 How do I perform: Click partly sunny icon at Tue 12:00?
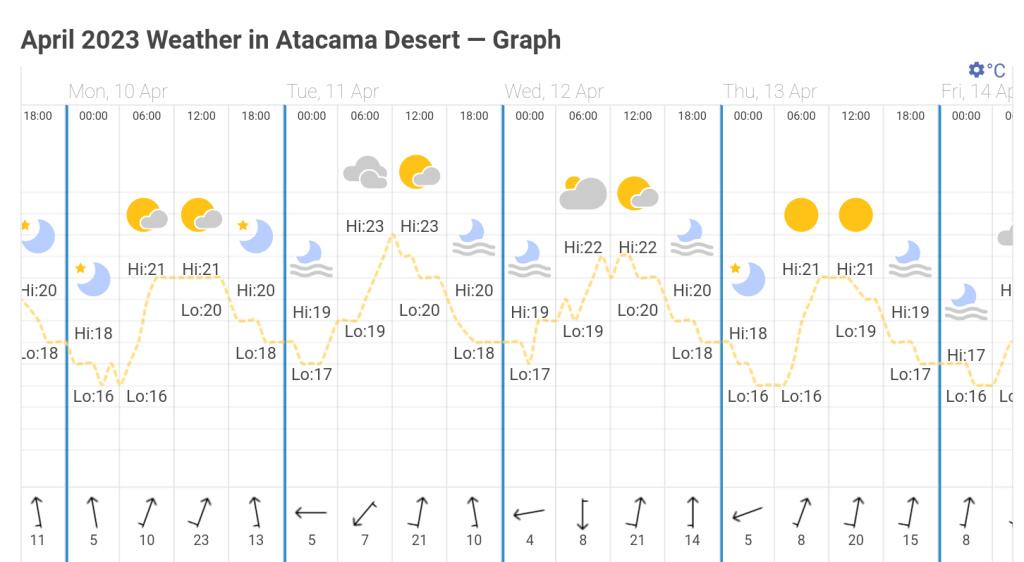click(x=419, y=173)
